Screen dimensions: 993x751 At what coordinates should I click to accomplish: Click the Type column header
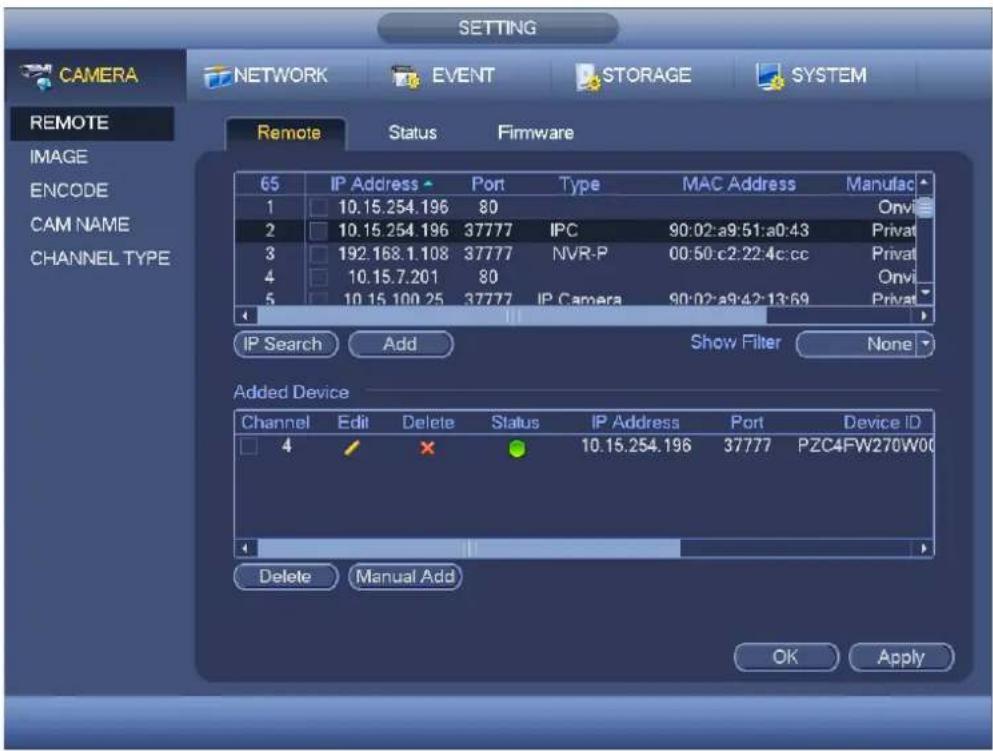point(579,184)
